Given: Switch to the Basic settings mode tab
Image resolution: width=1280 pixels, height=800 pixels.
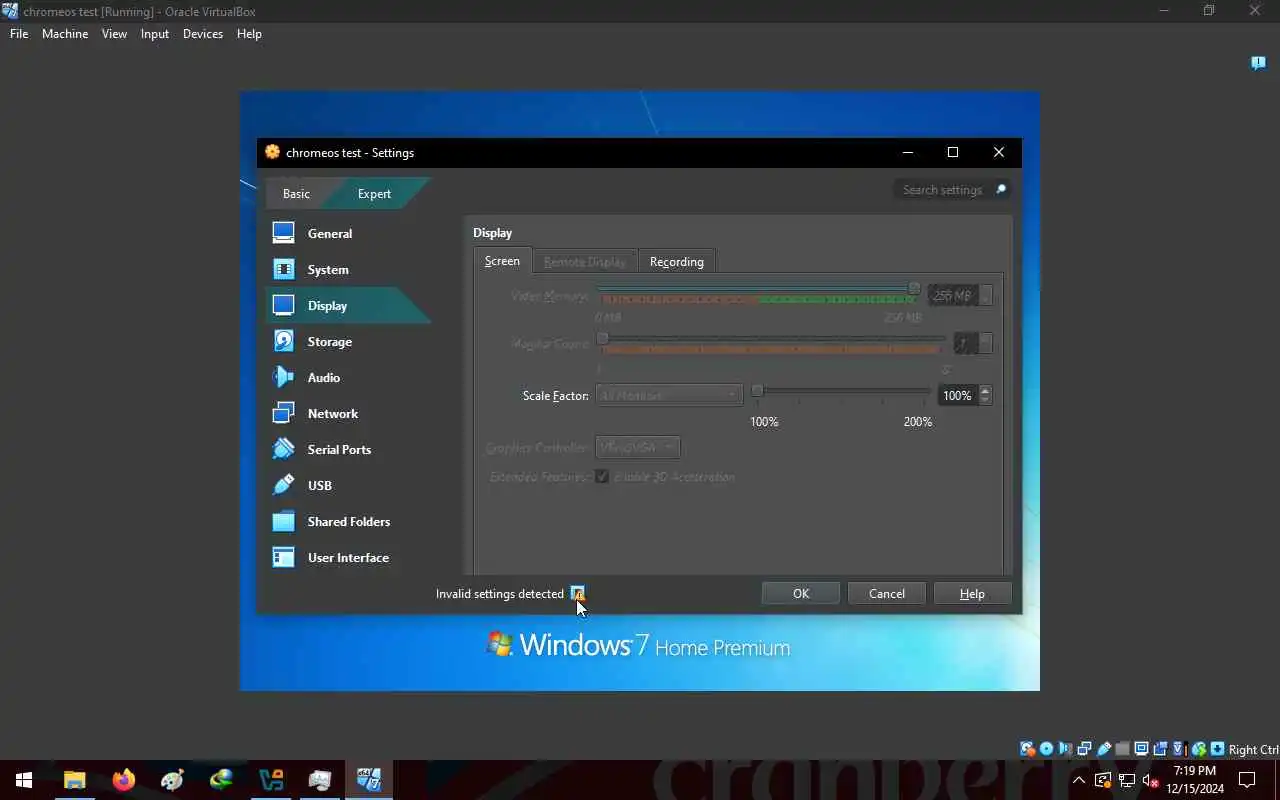Looking at the screenshot, I should (296, 193).
